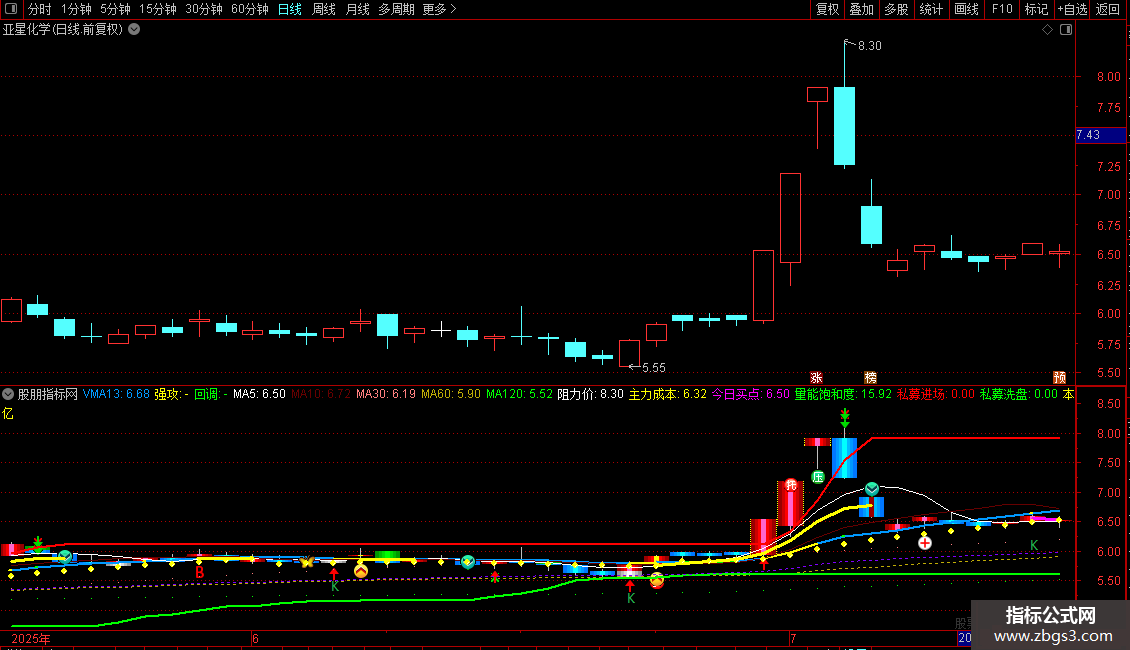Expand the 更多 periods menu

tap(440, 9)
